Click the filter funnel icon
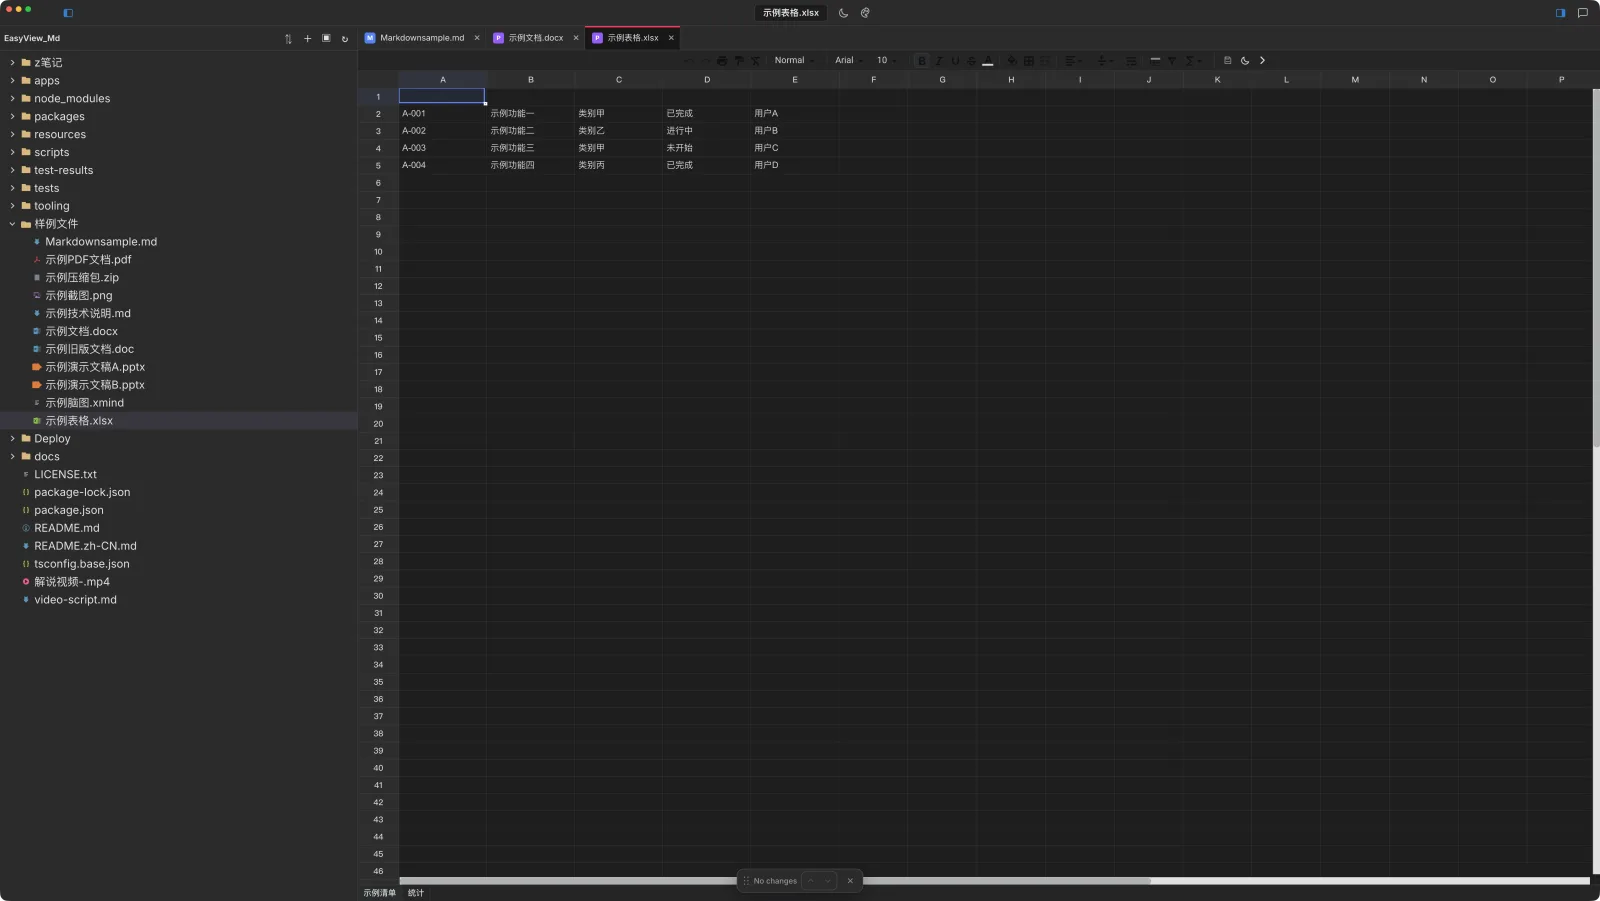1600x901 pixels. coord(1172,61)
